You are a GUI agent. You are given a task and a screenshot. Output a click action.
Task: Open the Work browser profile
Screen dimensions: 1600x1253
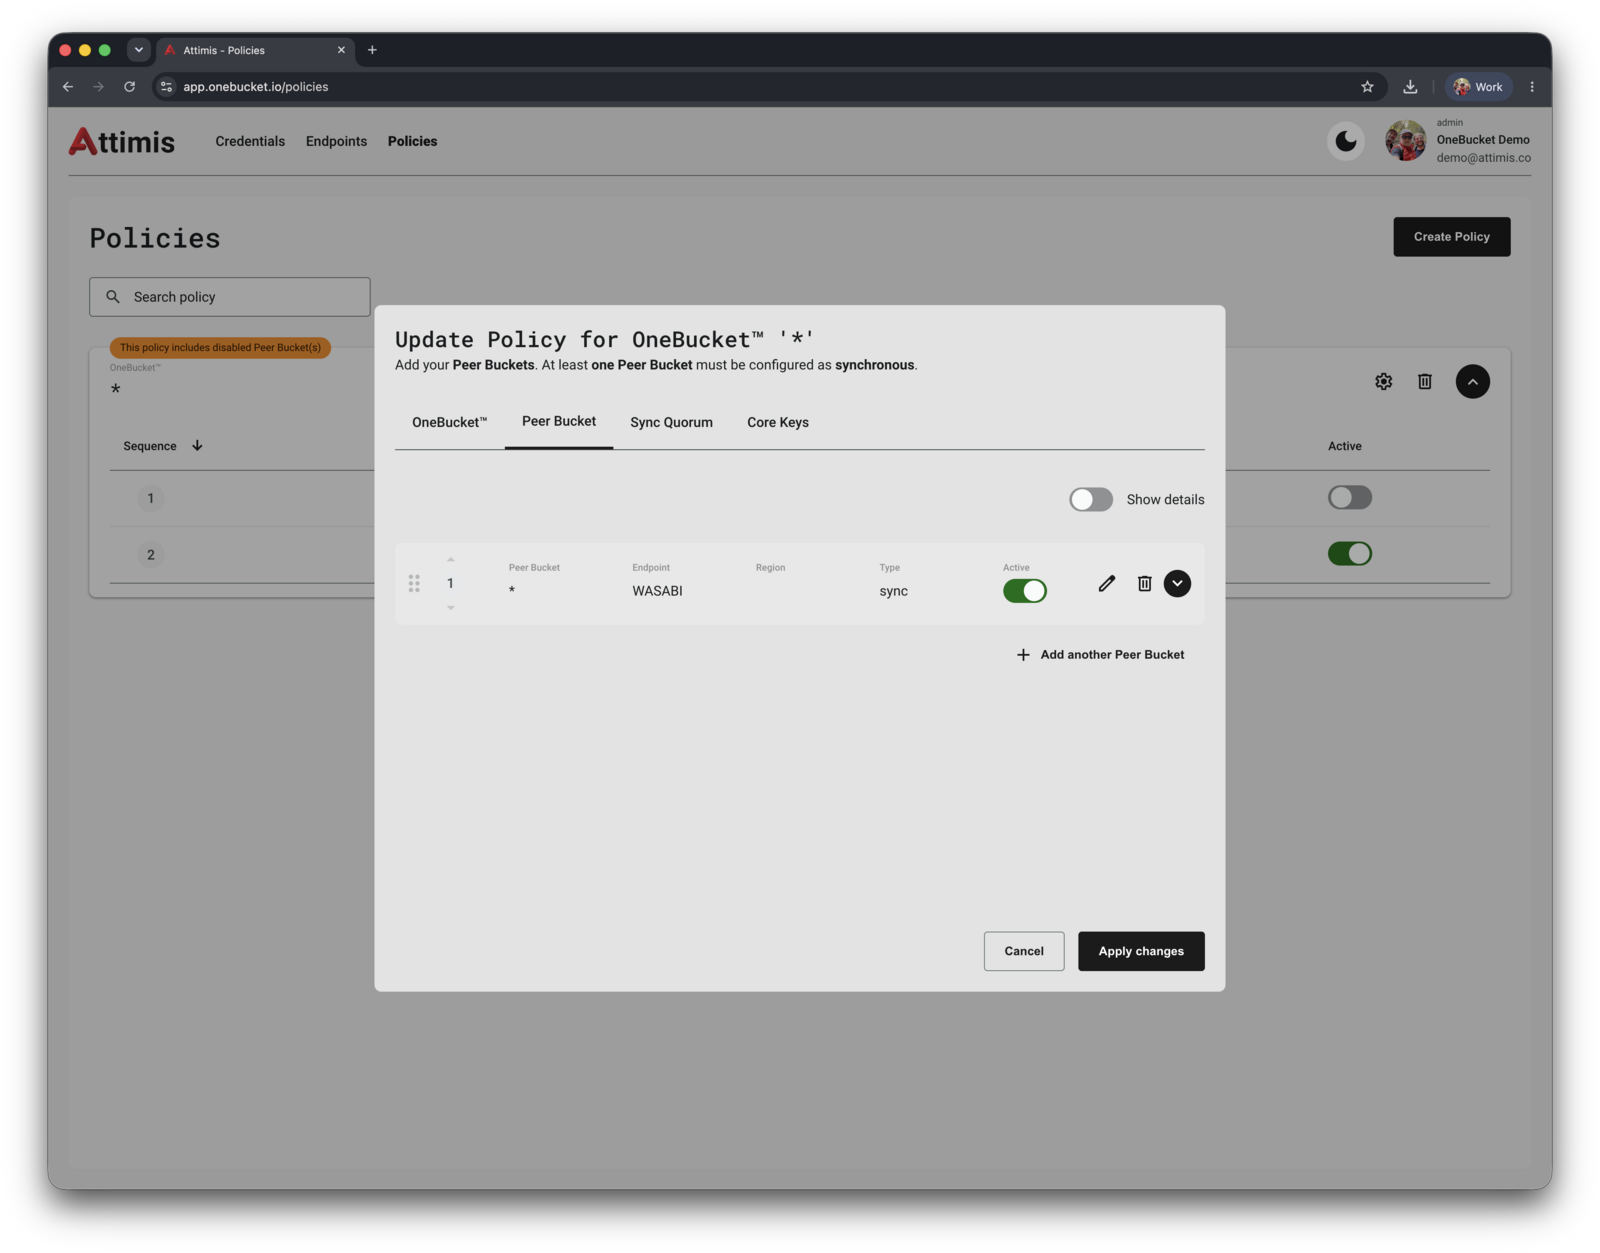click(x=1478, y=87)
